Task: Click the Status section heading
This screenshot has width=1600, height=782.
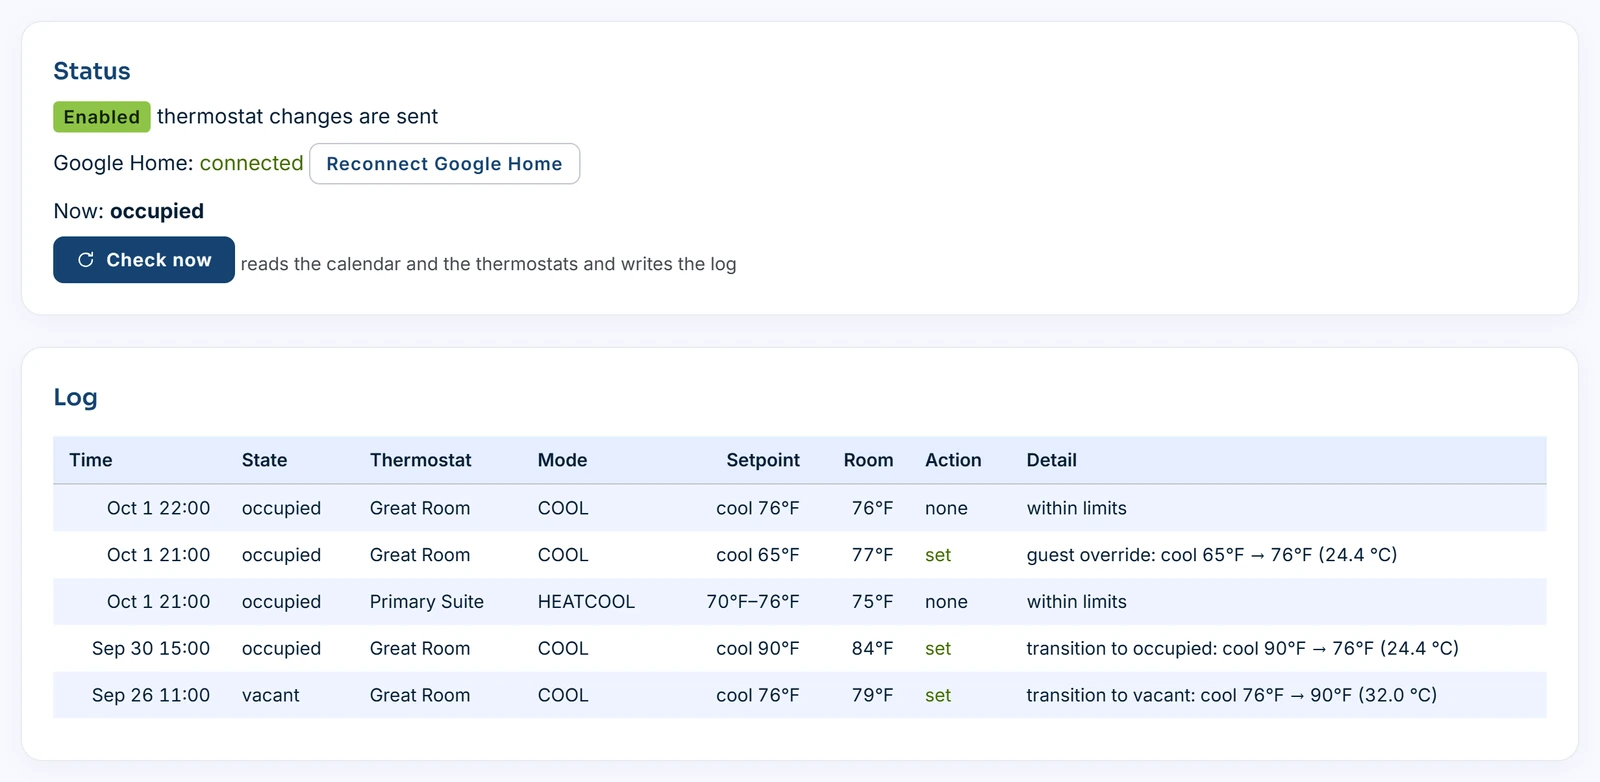Action: 92,71
